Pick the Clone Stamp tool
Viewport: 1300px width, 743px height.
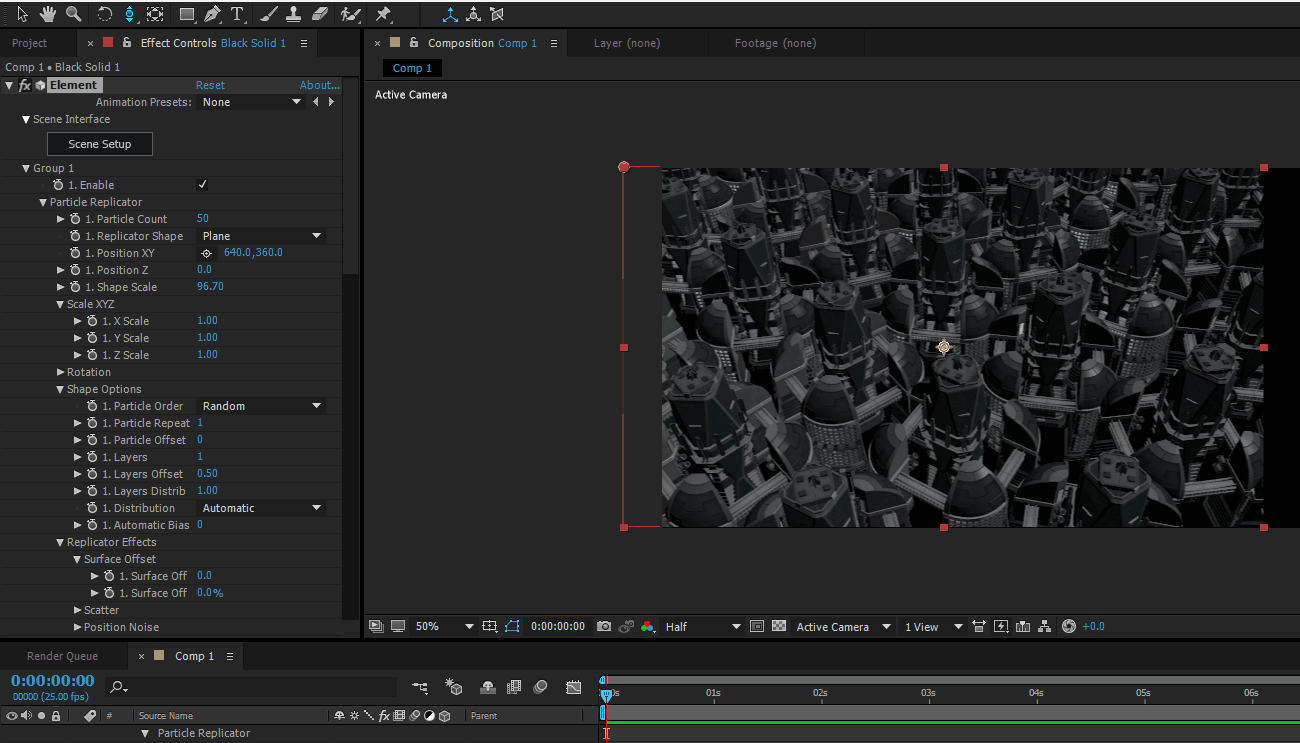[293, 14]
